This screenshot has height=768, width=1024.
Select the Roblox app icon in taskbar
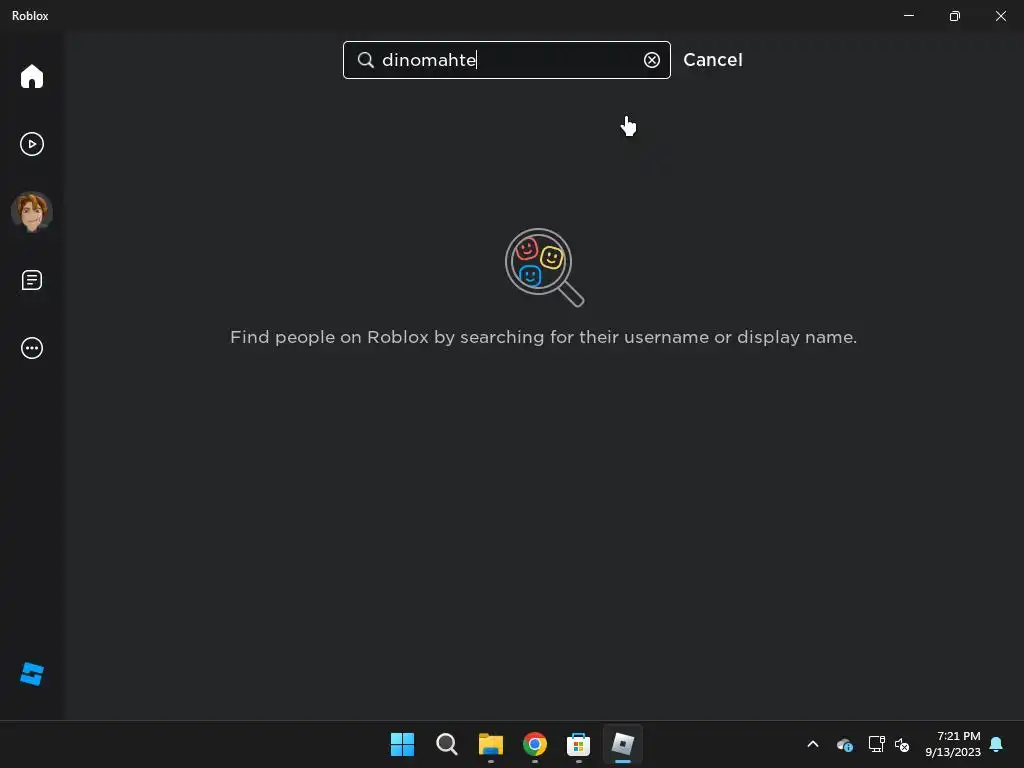click(622, 744)
